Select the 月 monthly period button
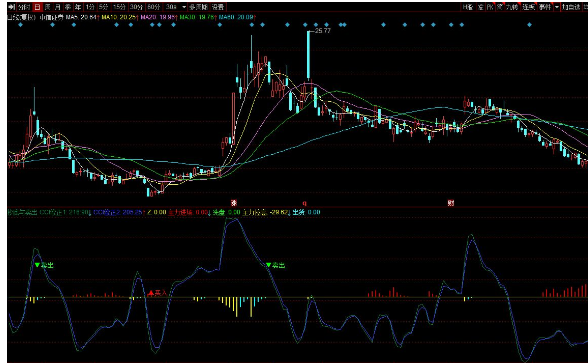 58,7
